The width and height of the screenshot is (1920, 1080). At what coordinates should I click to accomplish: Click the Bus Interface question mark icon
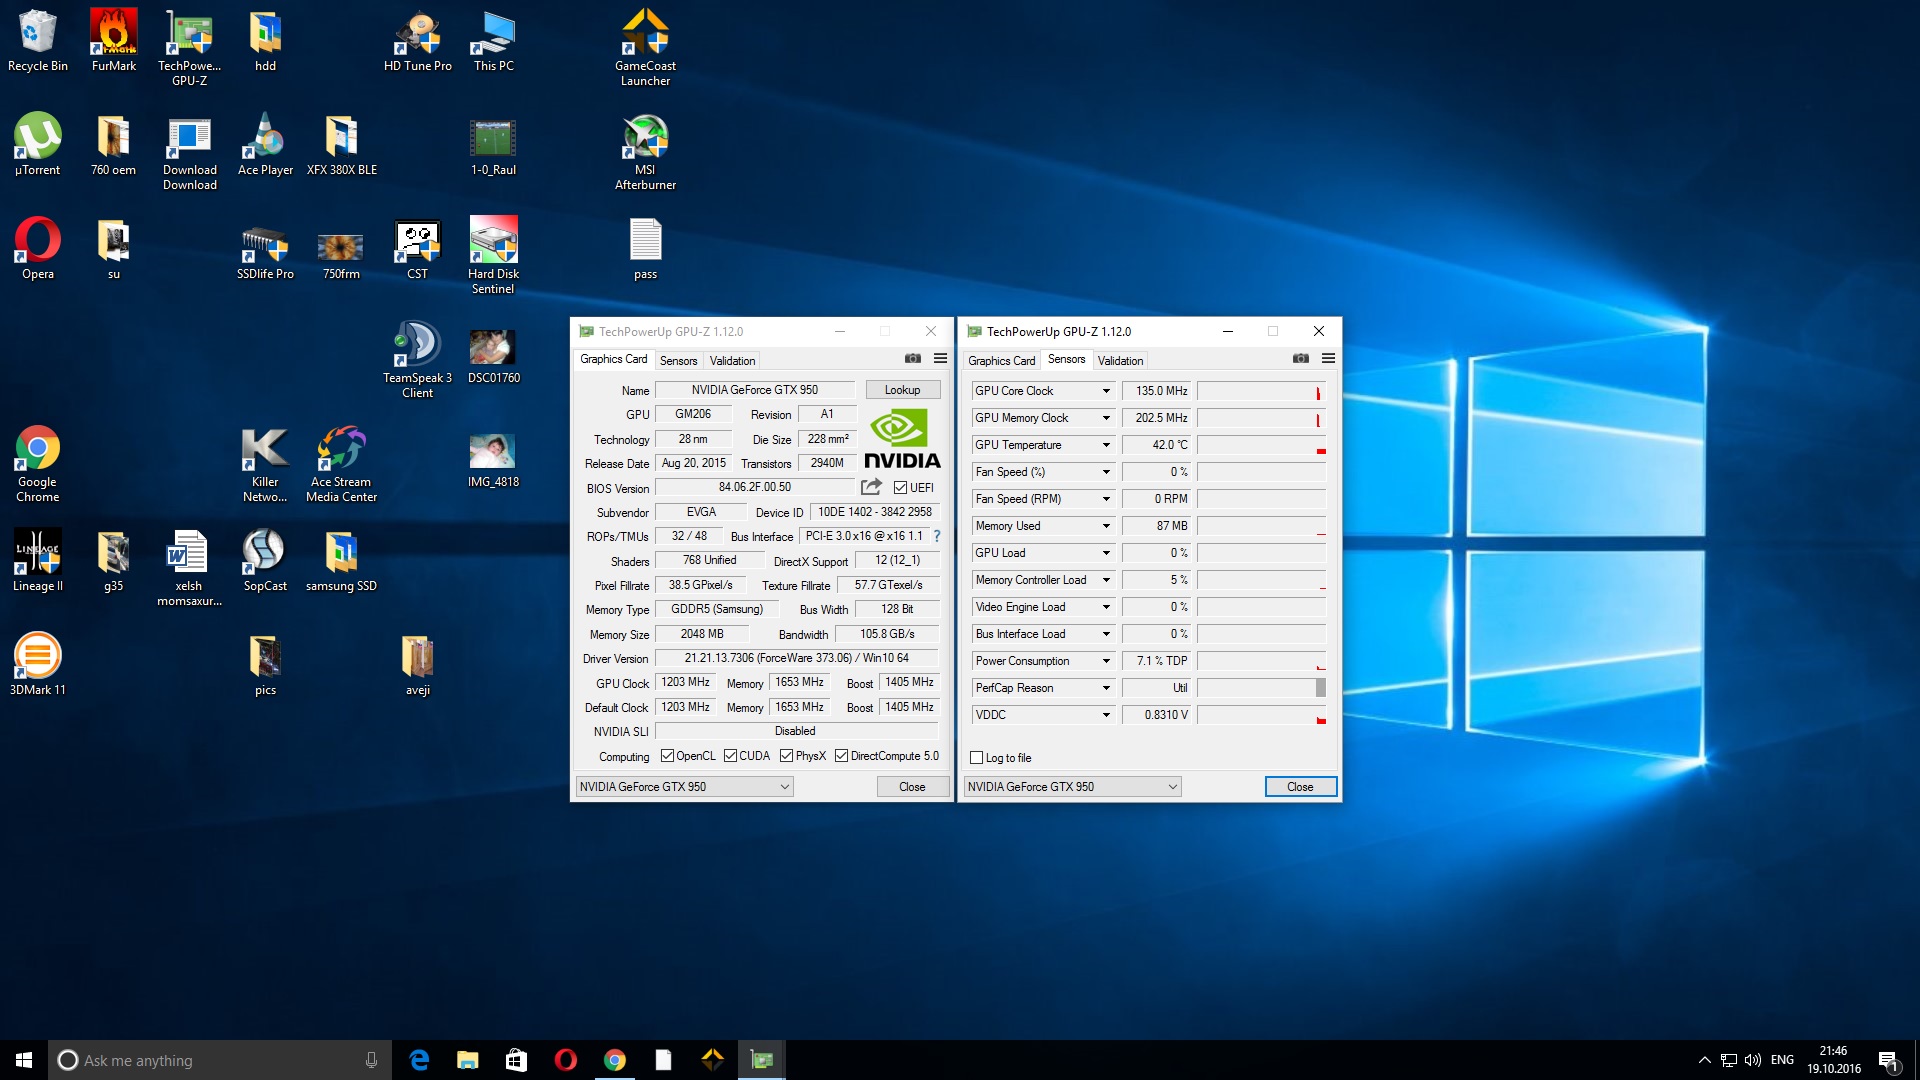coord(937,536)
